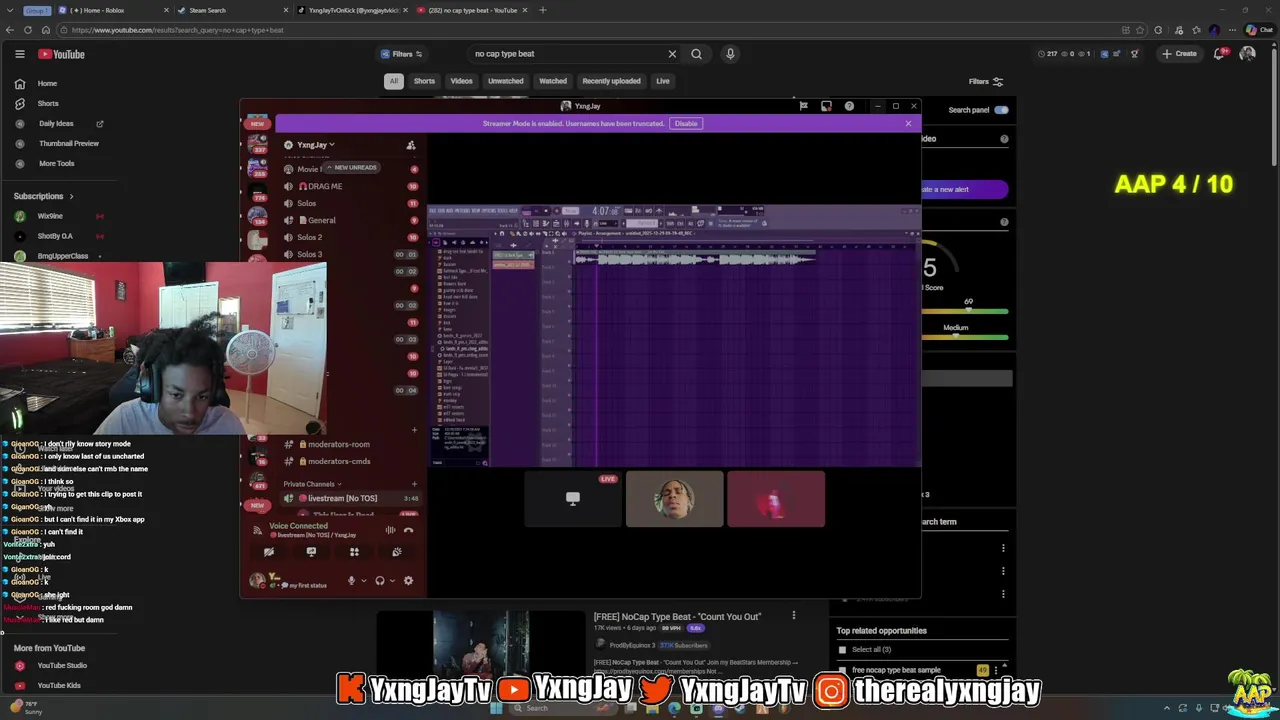Screen dimensions: 1280x720
Task: Open Daily Ideas sidebar link
Action: coord(56,124)
